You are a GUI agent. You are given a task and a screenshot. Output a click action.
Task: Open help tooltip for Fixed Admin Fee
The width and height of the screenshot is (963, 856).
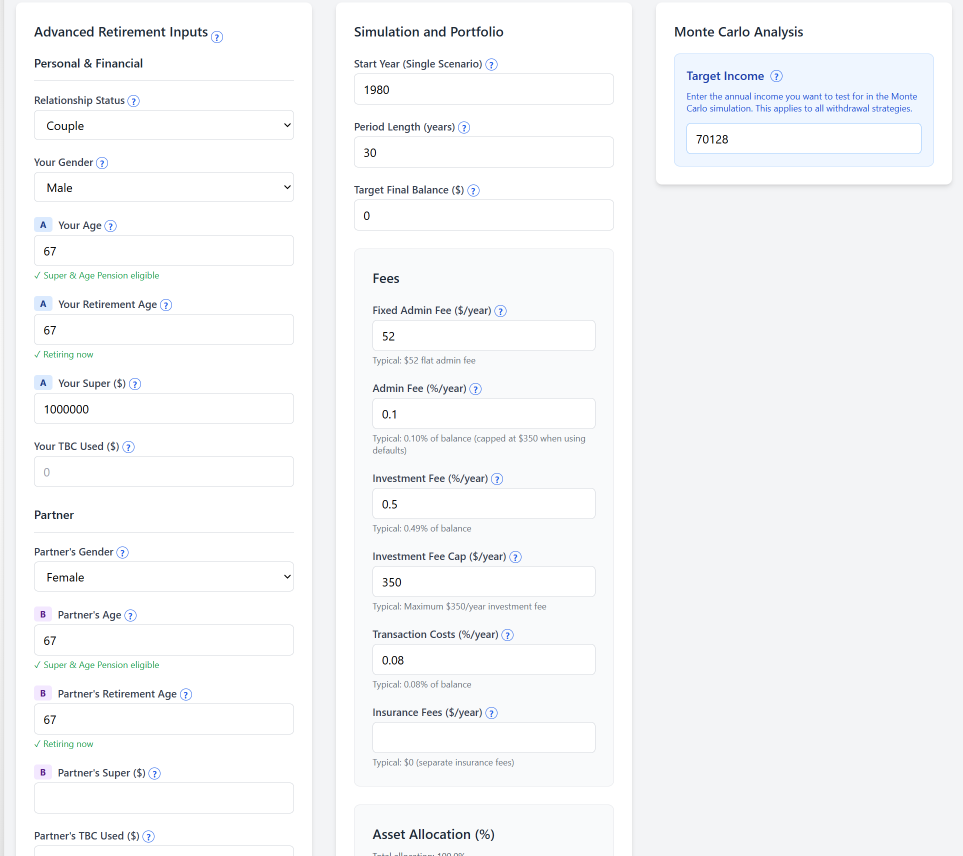(501, 311)
